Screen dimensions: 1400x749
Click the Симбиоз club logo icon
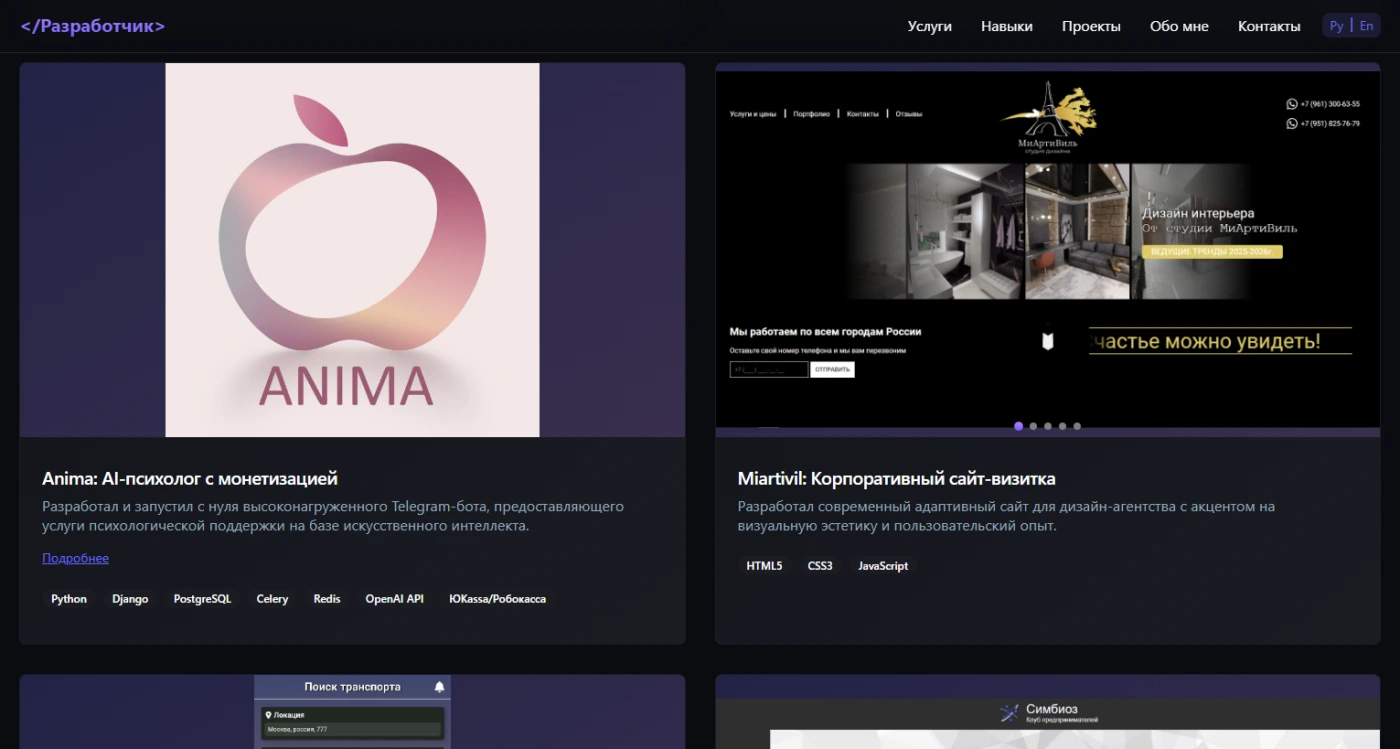point(1009,712)
